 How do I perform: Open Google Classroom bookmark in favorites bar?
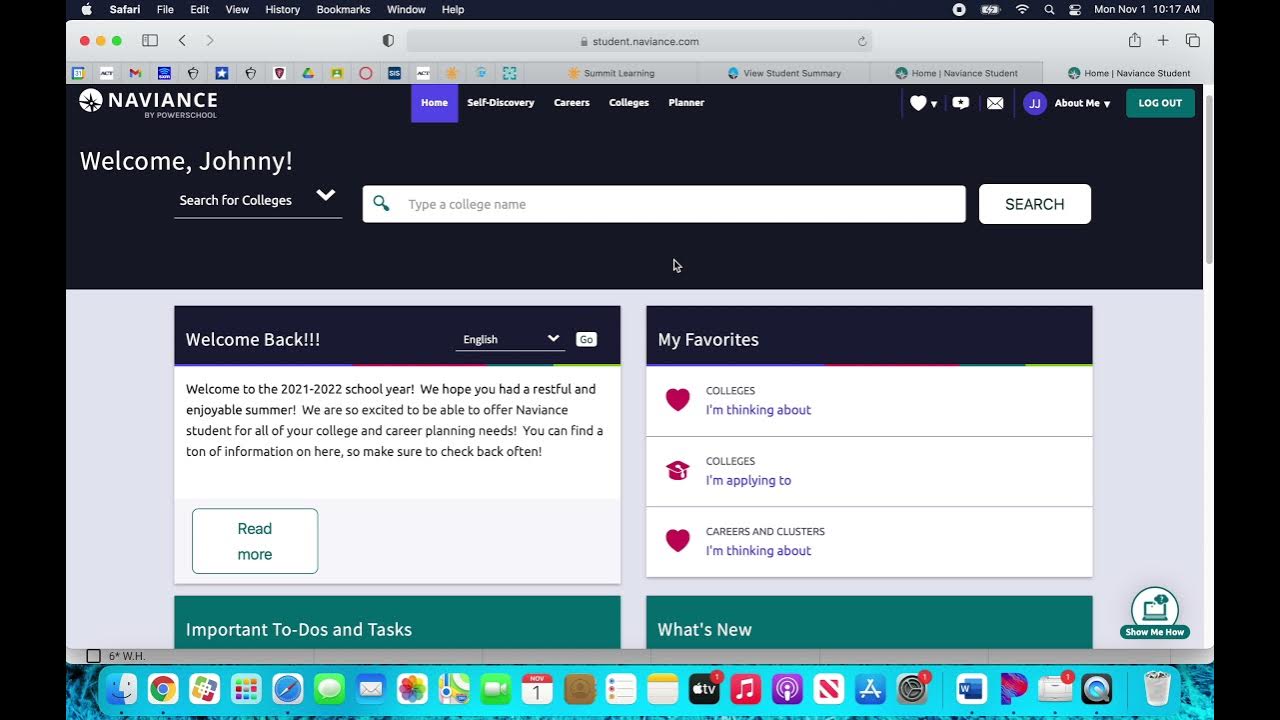338,73
